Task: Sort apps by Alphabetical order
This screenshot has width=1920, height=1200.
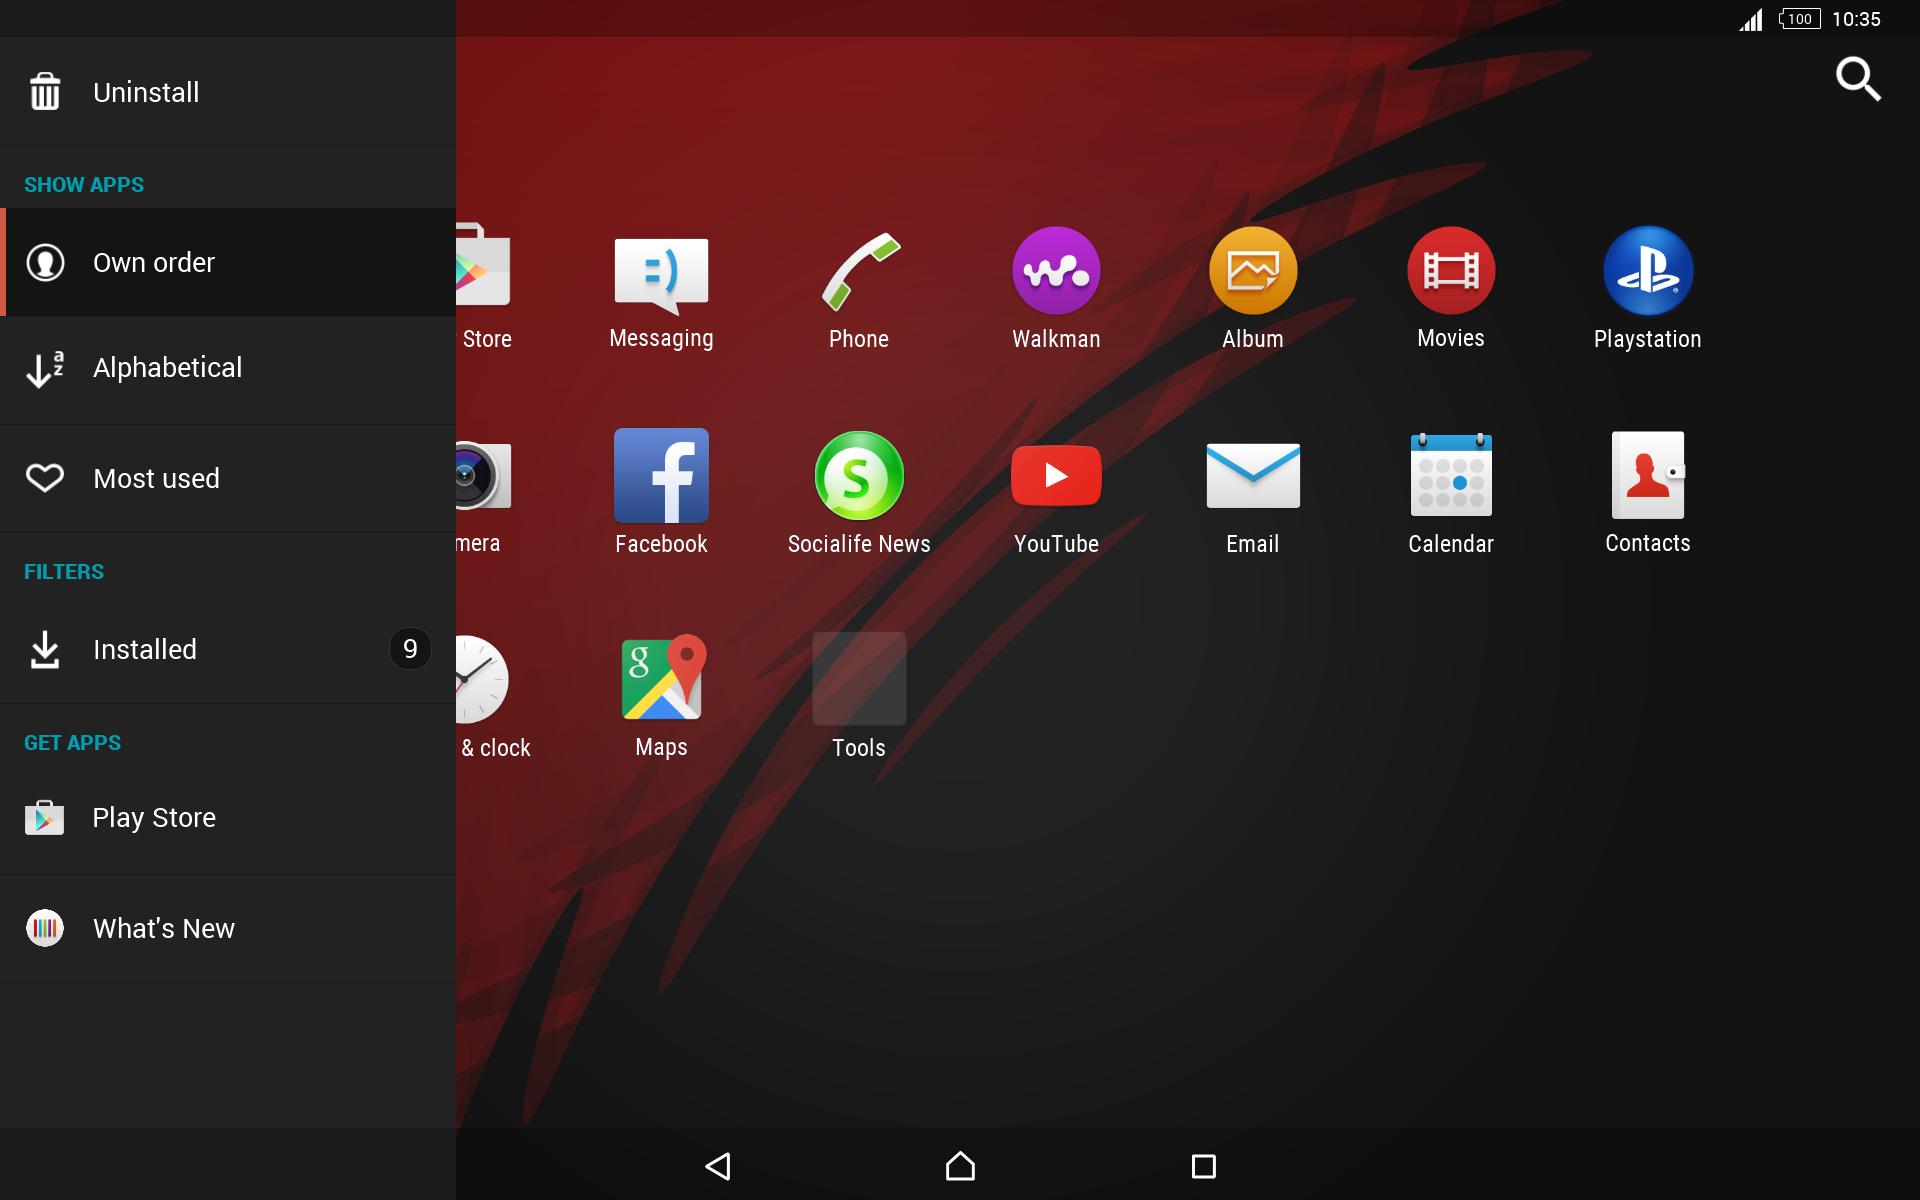Action: 228,369
